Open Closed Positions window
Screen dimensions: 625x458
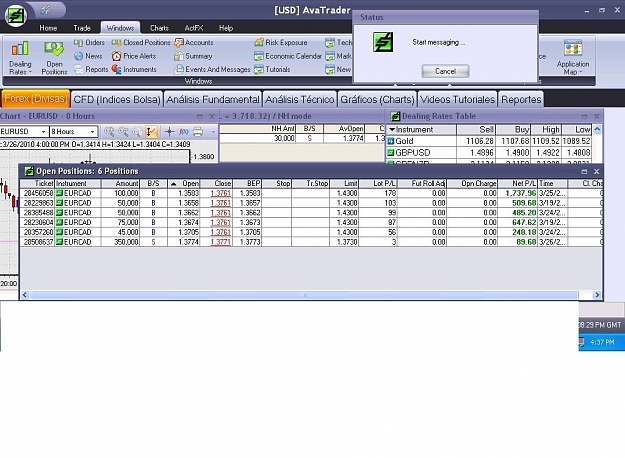[141, 43]
